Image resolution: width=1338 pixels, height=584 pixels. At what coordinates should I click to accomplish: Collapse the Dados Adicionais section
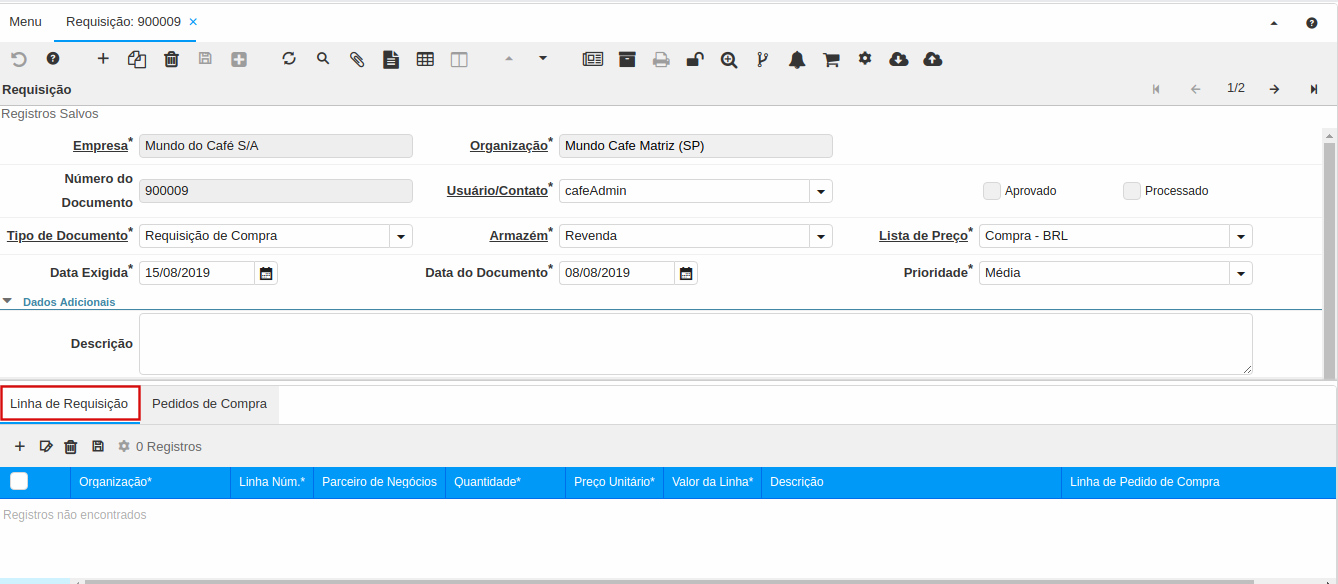8,301
